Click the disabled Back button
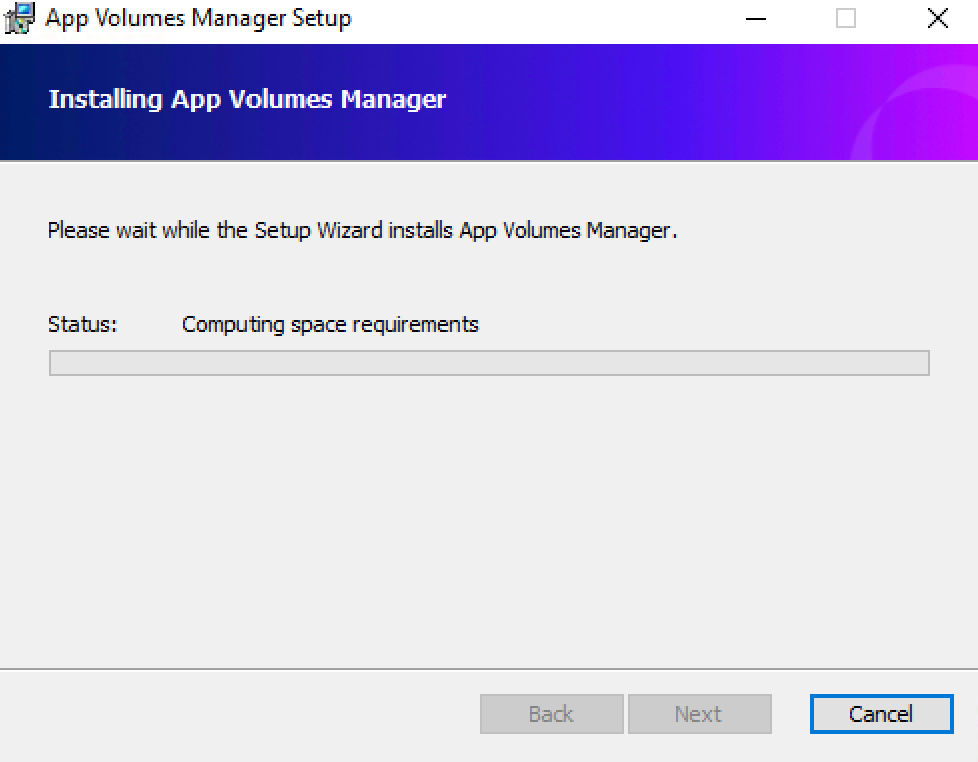This screenshot has width=978, height=762. 551,713
